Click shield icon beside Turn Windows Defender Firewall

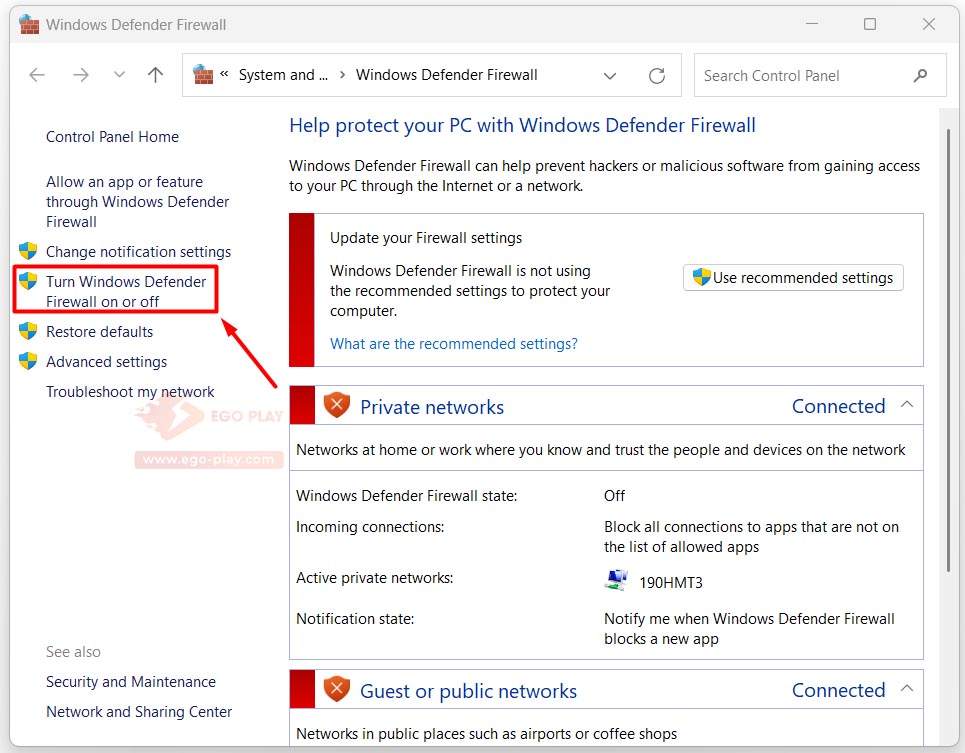28,281
